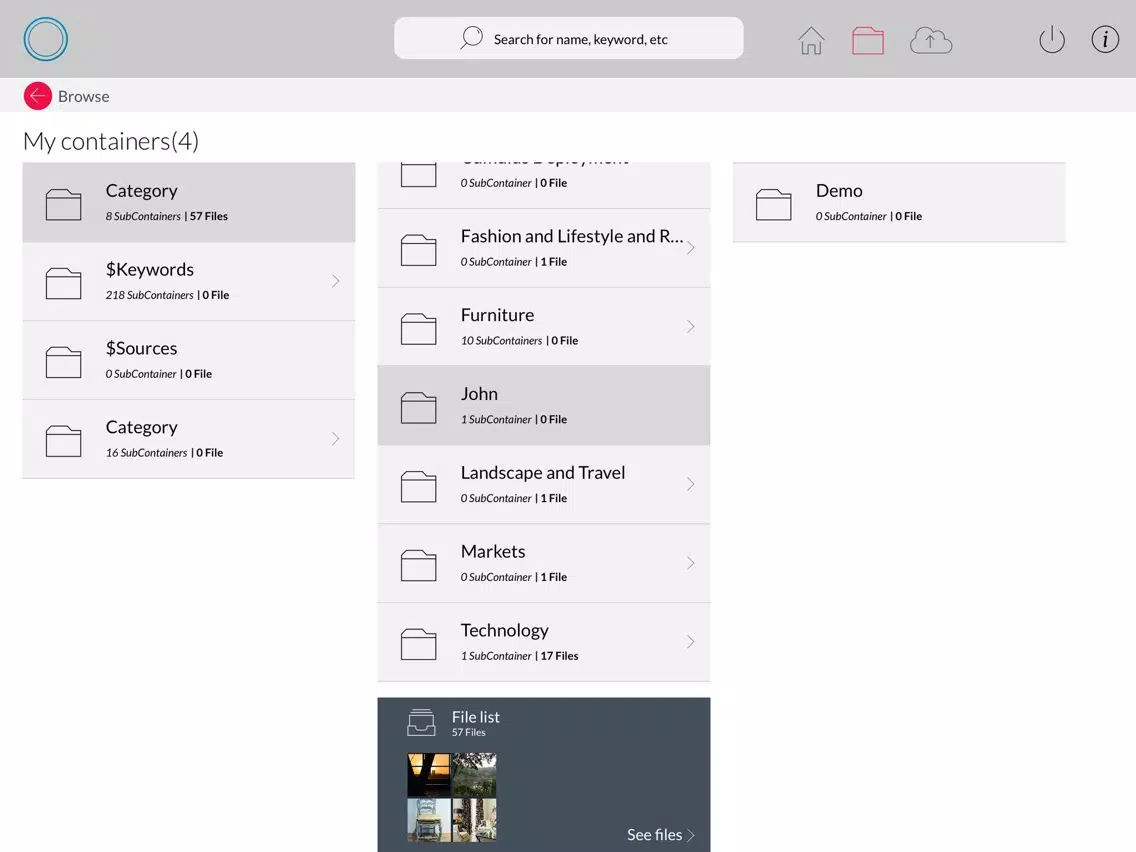Expand the Category 16 SubContainers chevron

pyautogui.click(x=335, y=439)
